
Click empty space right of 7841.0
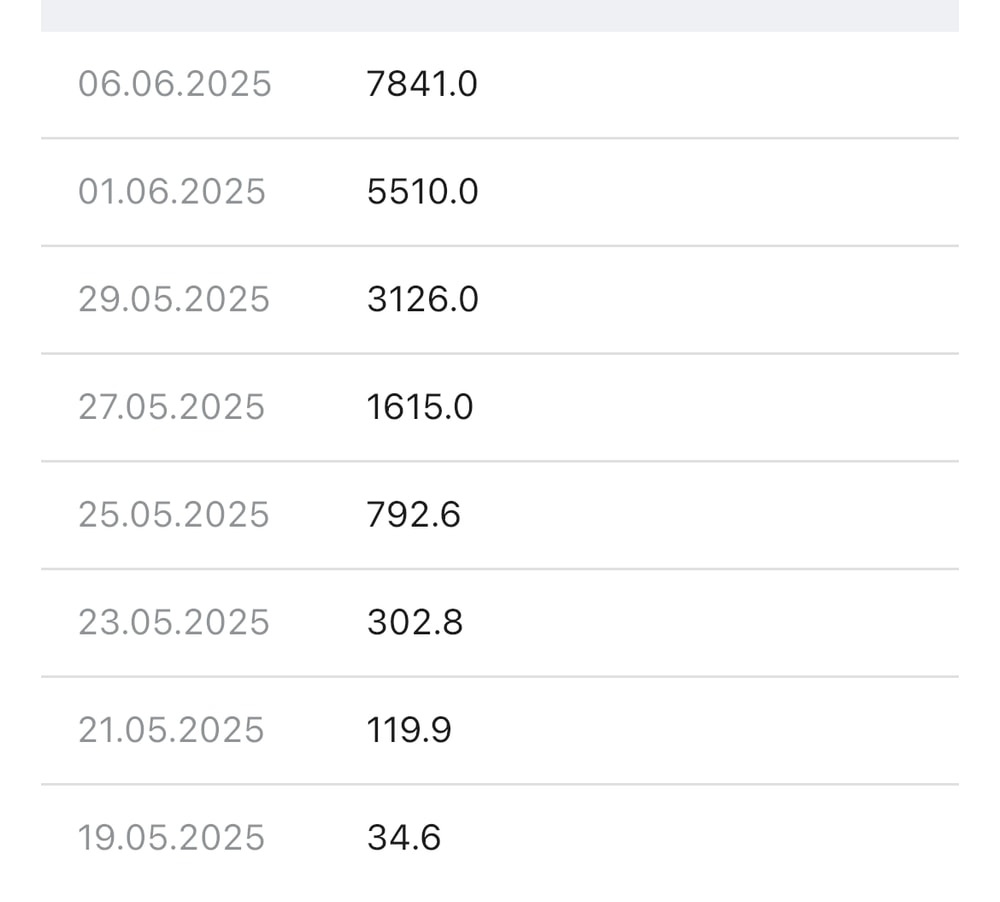pyautogui.click(x=720, y=84)
